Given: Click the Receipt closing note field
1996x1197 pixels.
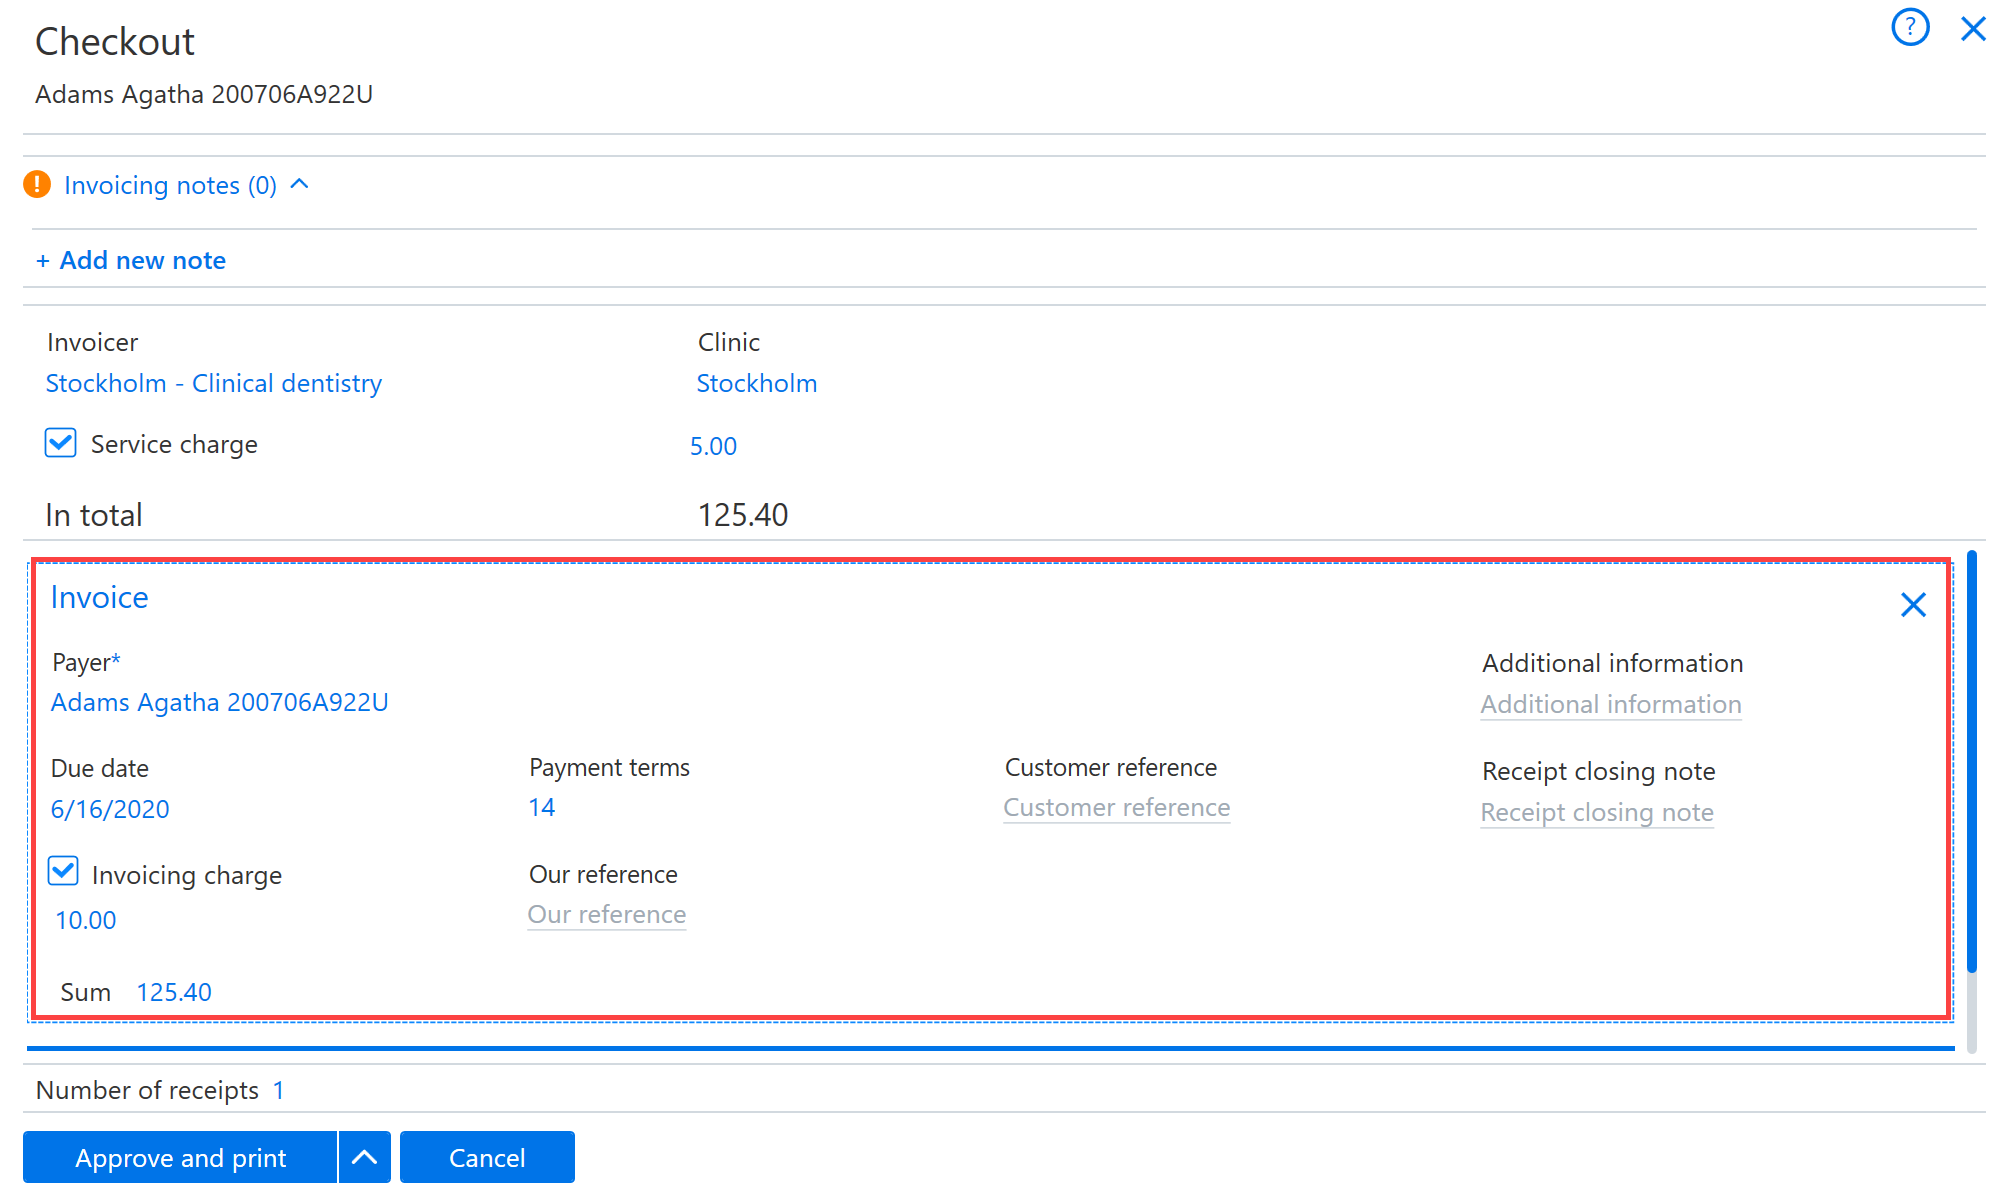Looking at the screenshot, I should tap(1597, 813).
